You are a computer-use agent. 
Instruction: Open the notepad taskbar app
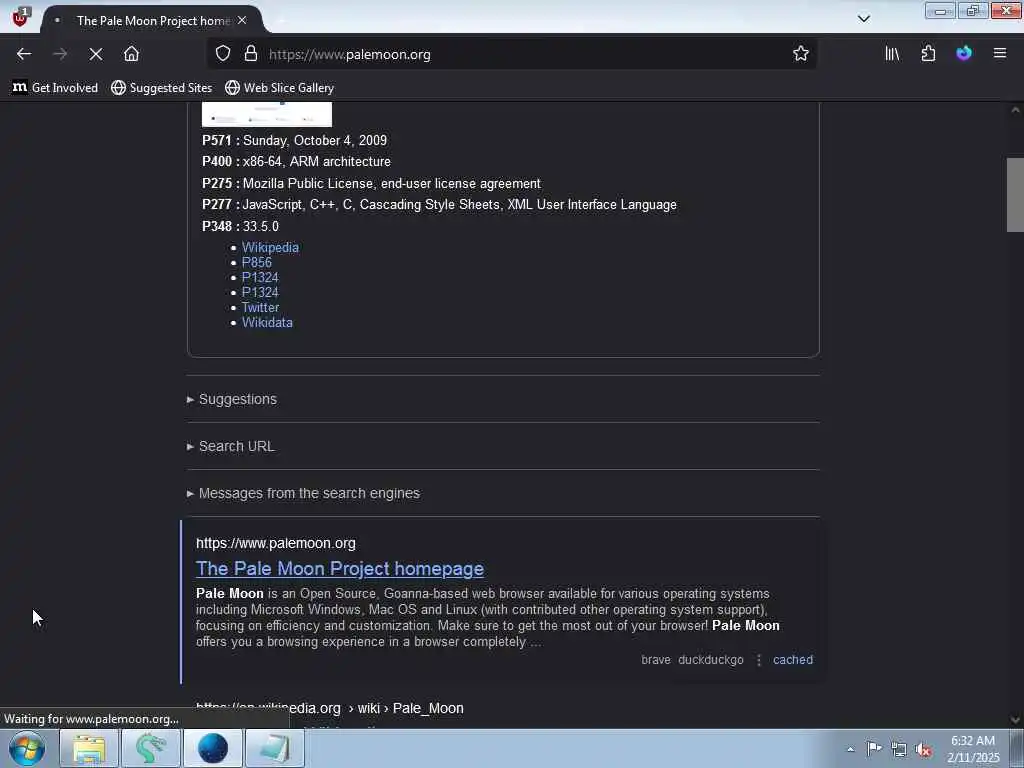coord(275,748)
